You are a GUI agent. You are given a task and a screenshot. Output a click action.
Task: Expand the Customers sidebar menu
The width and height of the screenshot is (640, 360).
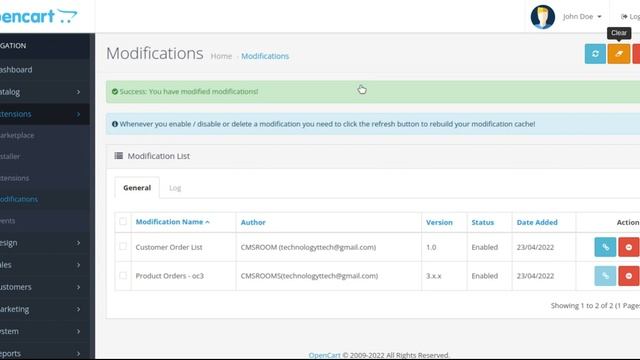[45, 287]
